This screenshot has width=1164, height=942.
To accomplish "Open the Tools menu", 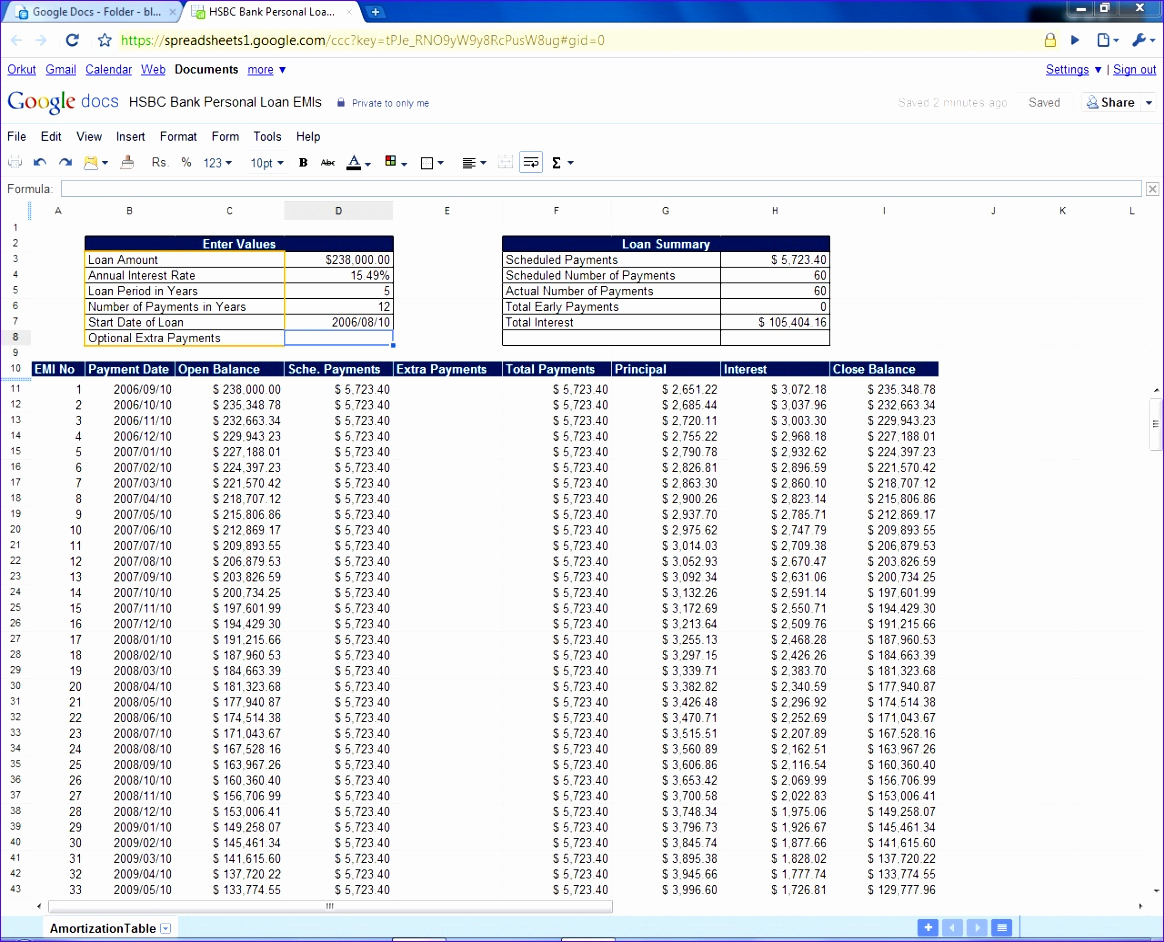I will tap(267, 137).
